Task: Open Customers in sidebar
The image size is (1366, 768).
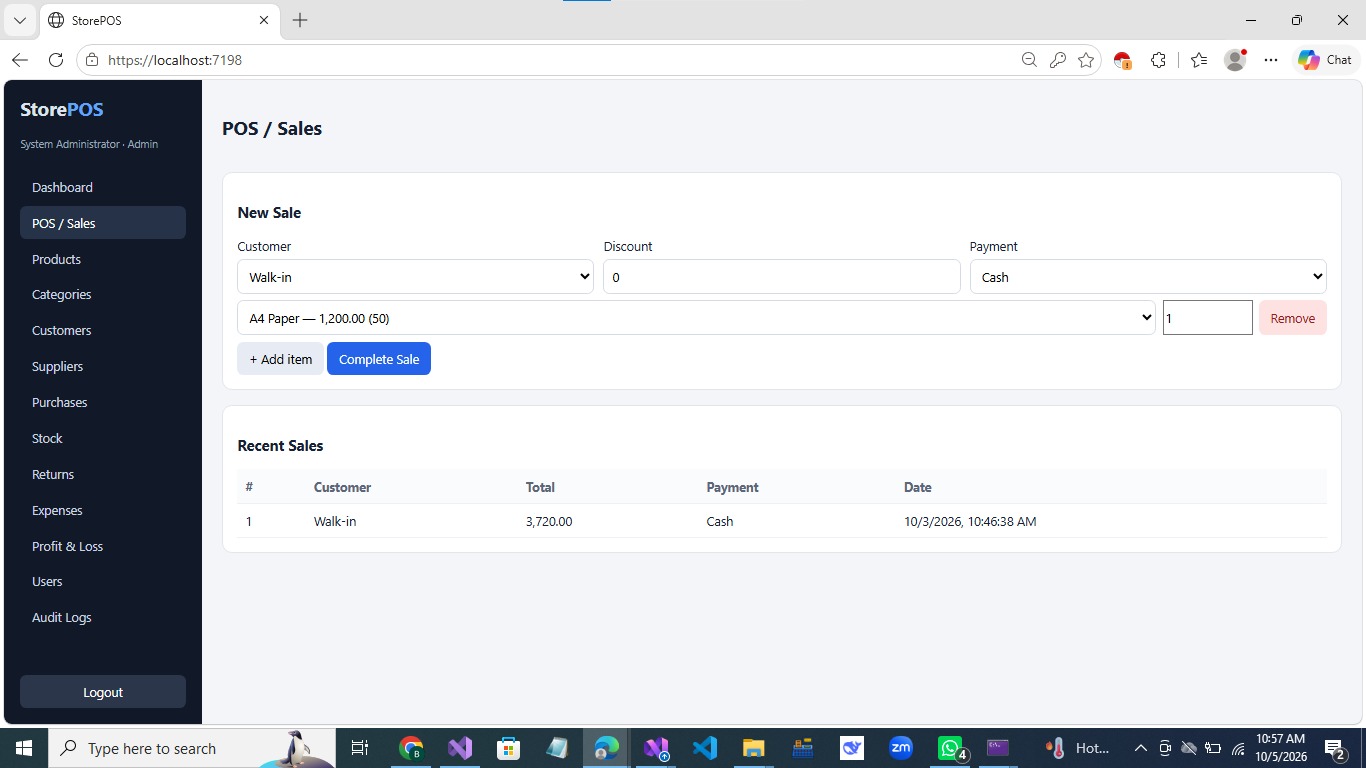Action: [103, 330]
